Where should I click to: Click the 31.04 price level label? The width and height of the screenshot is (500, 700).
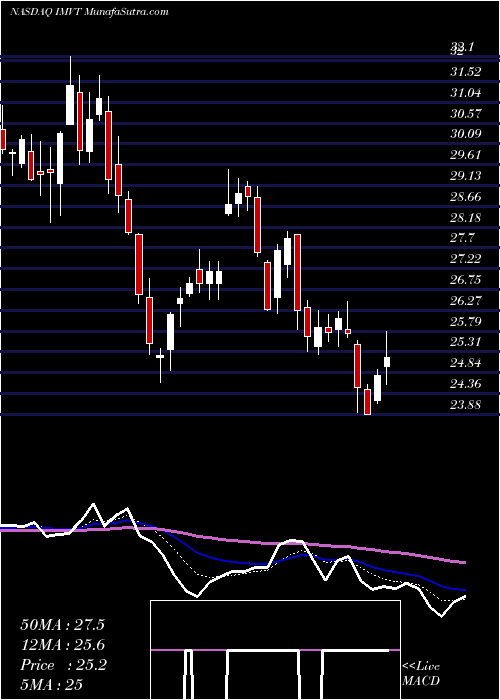click(x=466, y=93)
